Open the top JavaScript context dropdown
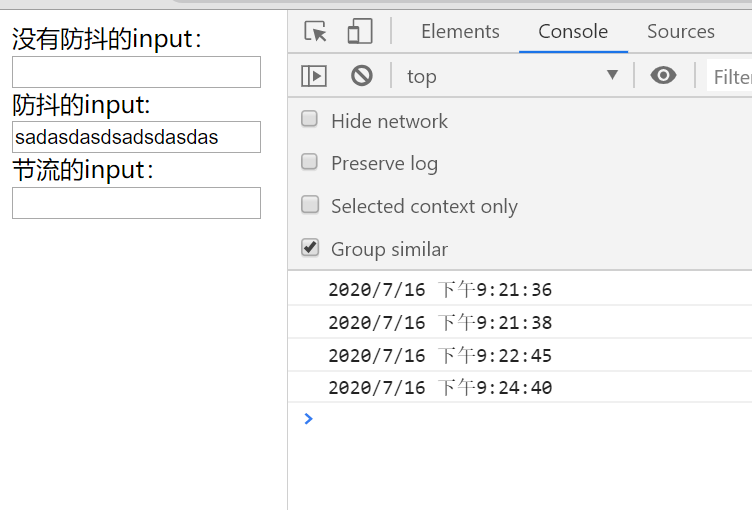The image size is (752, 510). coord(512,76)
